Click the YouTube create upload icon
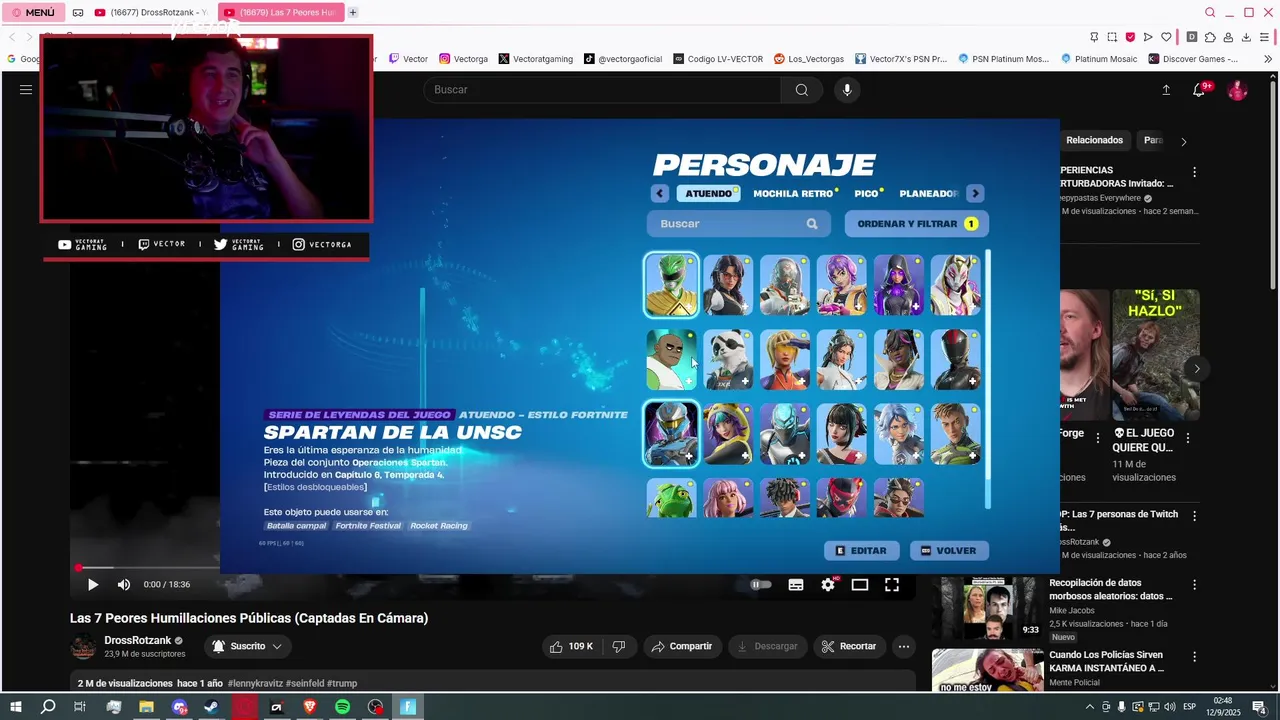The height and width of the screenshot is (720, 1280). [x=1166, y=90]
